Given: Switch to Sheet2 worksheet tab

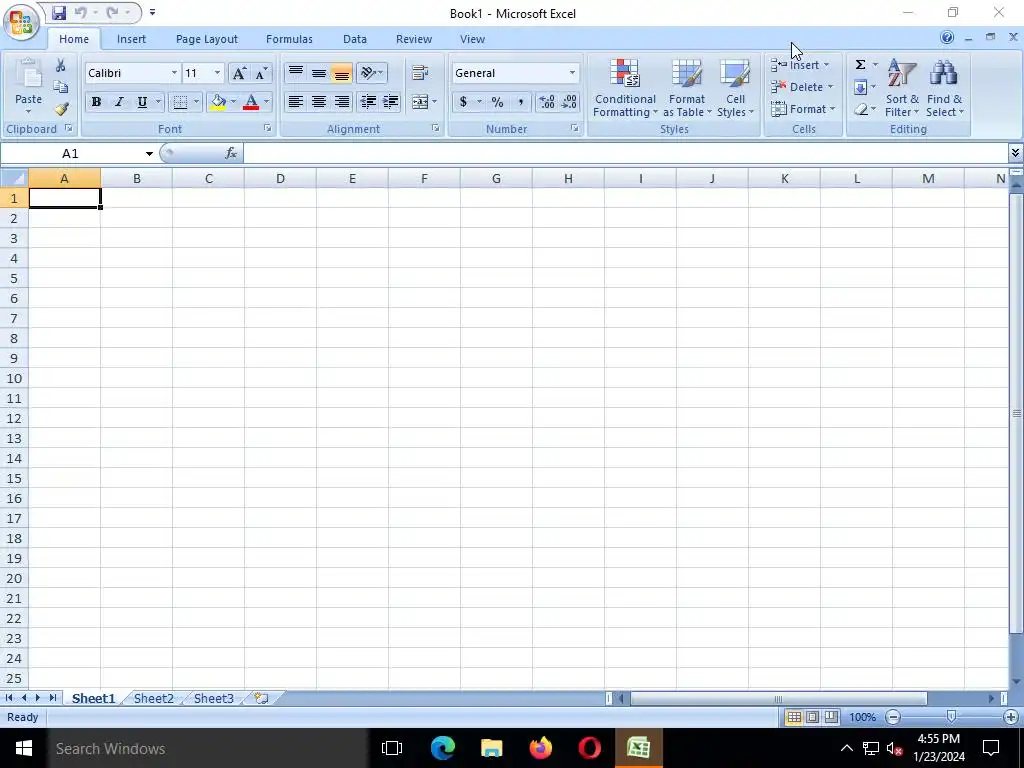Looking at the screenshot, I should (153, 698).
